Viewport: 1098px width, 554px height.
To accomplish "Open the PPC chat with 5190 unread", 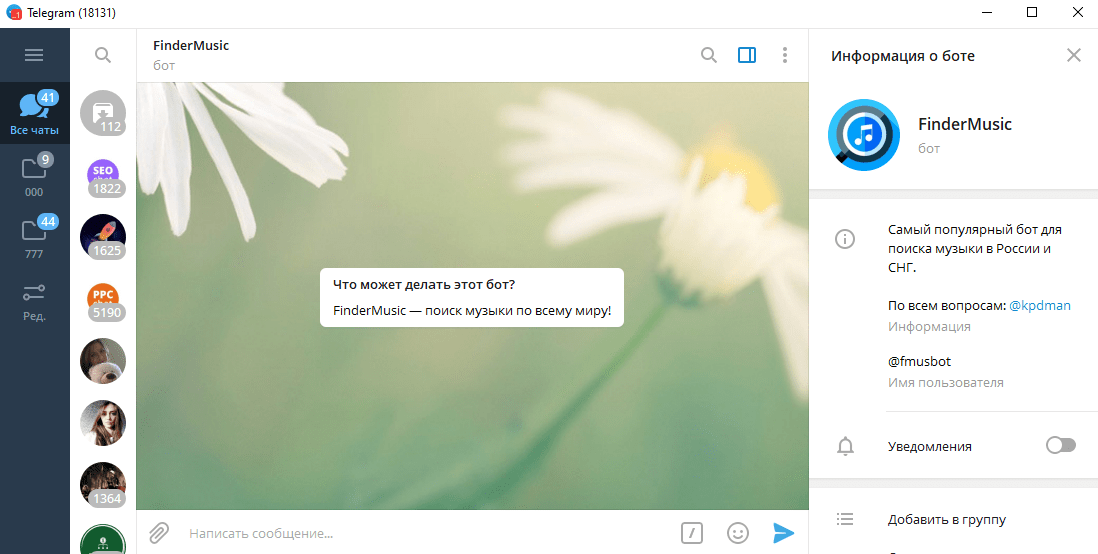I will pyautogui.click(x=102, y=300).
